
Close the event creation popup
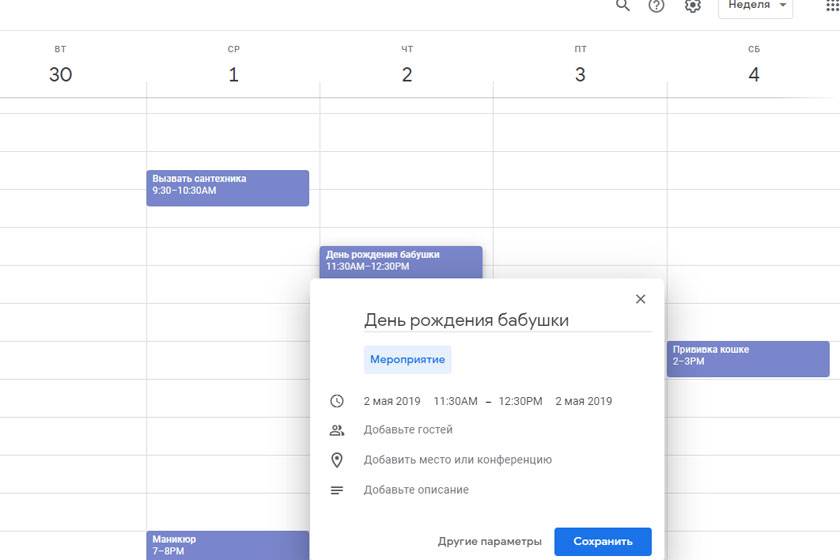tap(641, 299)
